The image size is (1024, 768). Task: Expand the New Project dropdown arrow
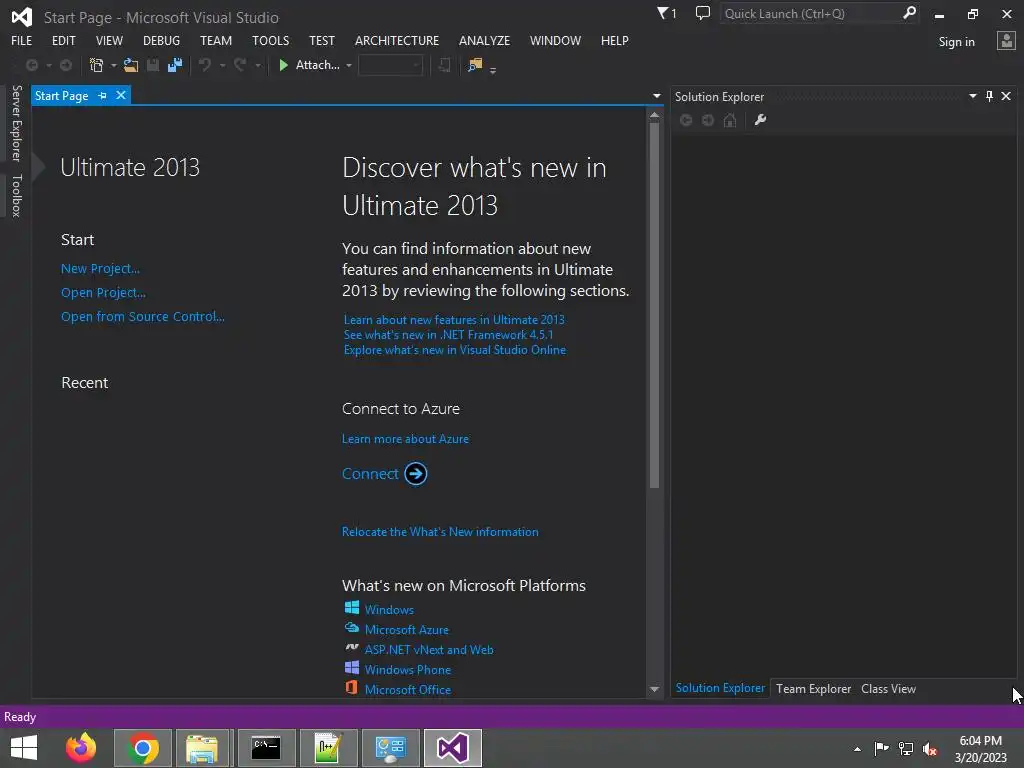click(113, 65)
